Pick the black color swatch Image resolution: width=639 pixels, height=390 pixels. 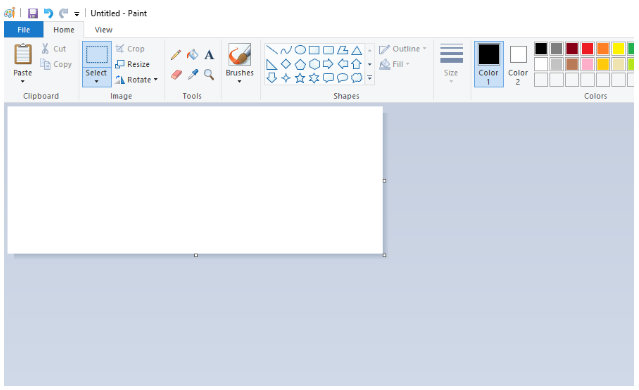541,48
